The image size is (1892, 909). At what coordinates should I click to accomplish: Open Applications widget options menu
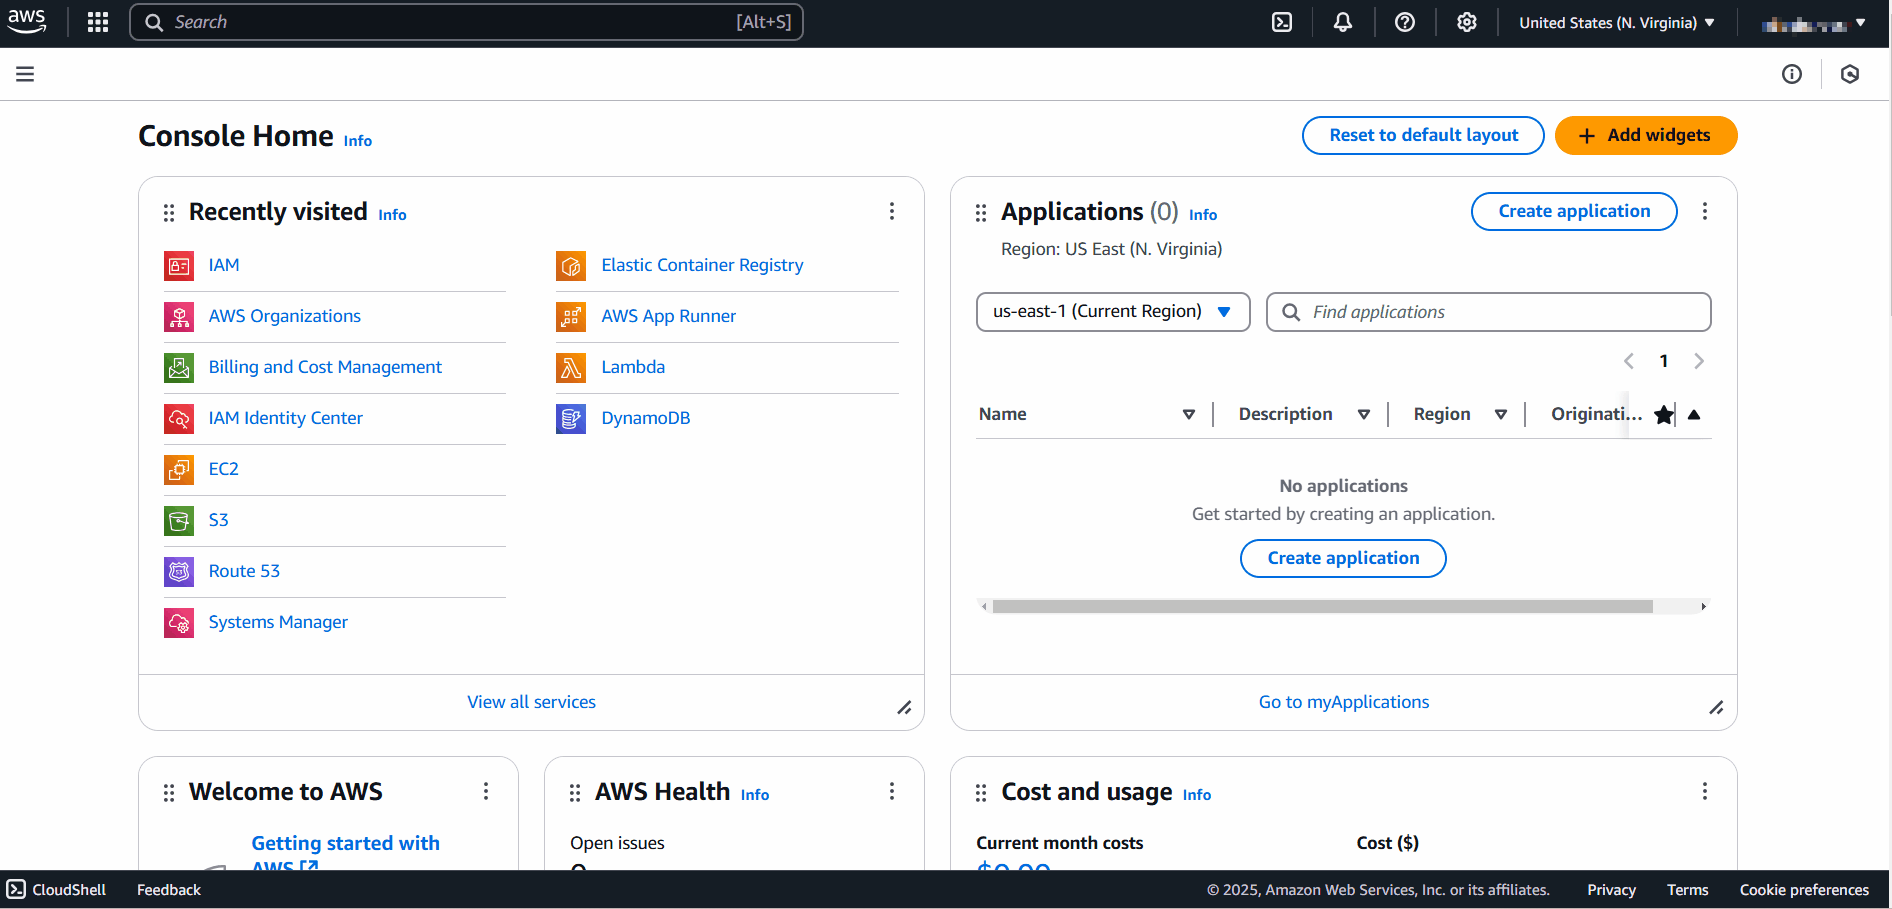click(1705, 211)
